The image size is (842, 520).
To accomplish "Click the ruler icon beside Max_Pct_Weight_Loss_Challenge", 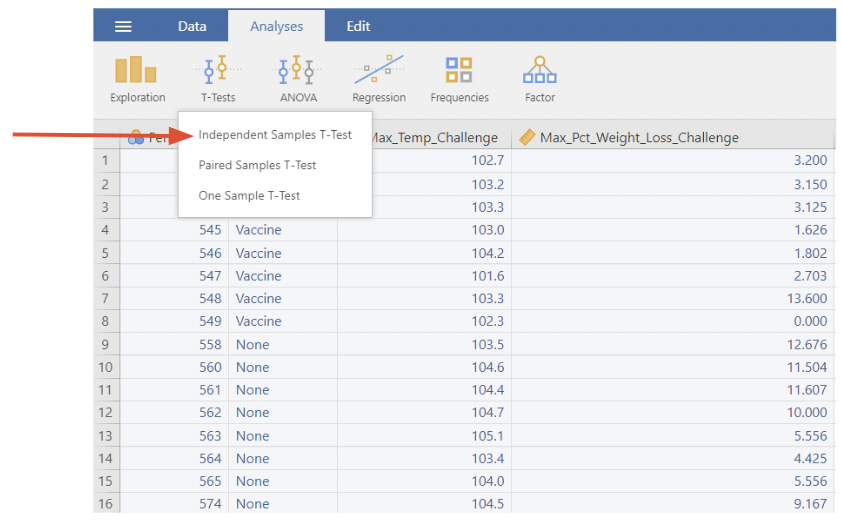I will pos(527,137).
